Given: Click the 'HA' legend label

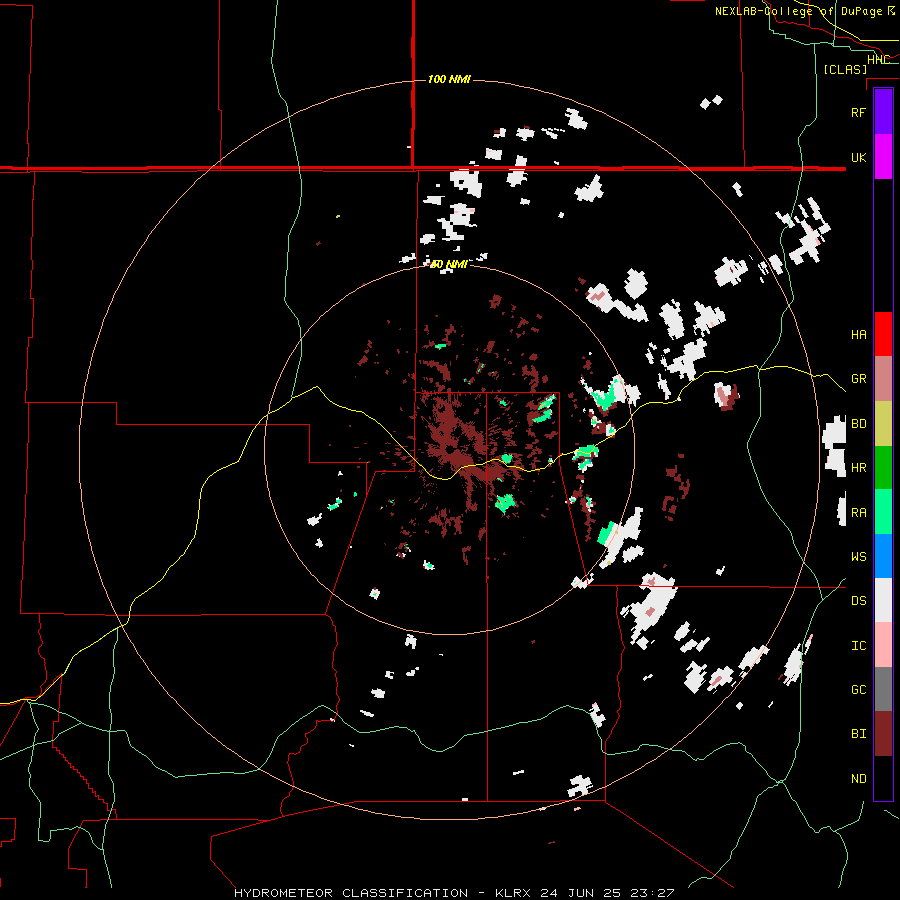Looking at the screenshot, I should pyautogui.click(x=858, y=334).
